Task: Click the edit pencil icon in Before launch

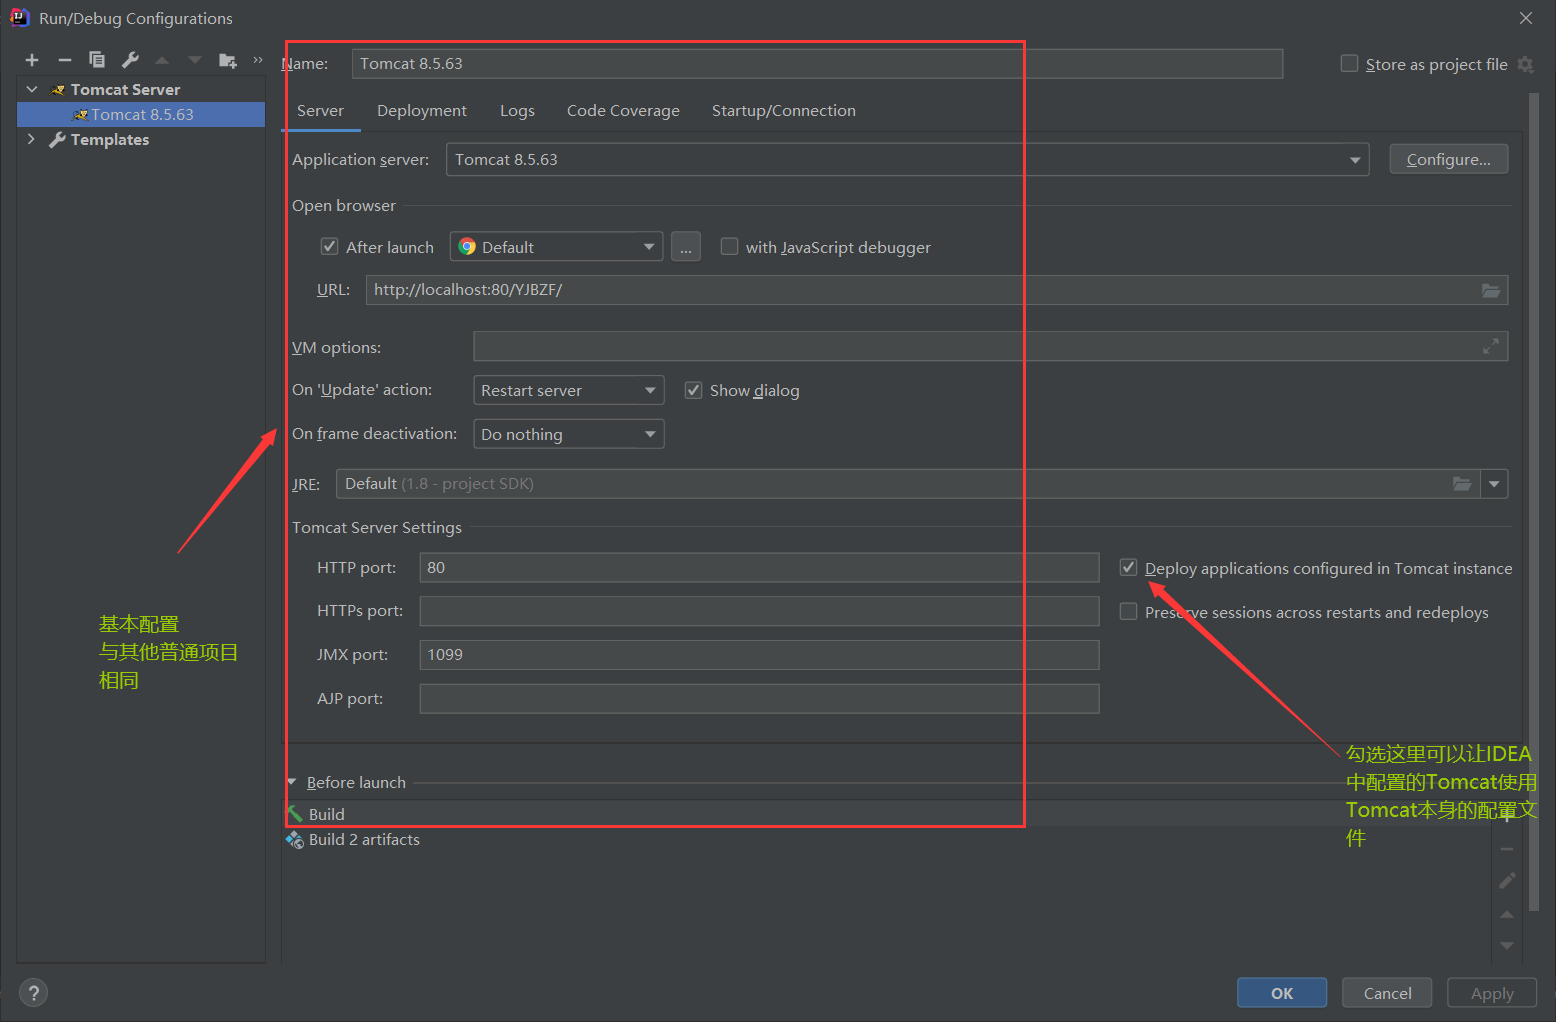Action: 1507,881
